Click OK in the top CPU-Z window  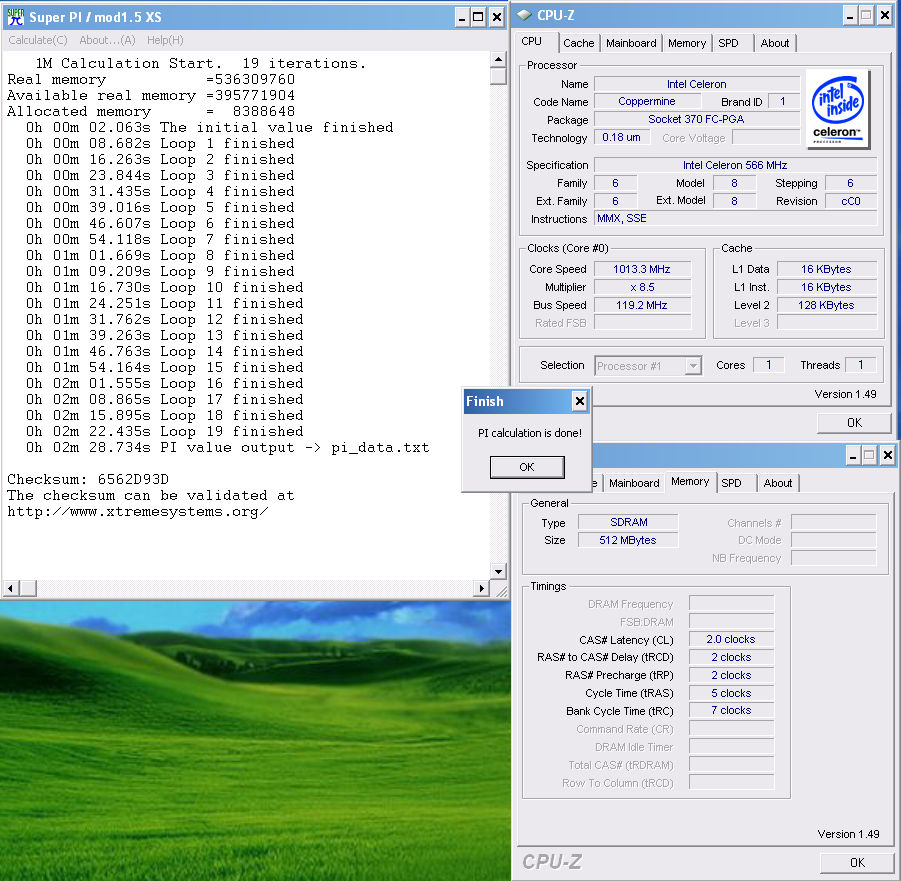[854, 423]
